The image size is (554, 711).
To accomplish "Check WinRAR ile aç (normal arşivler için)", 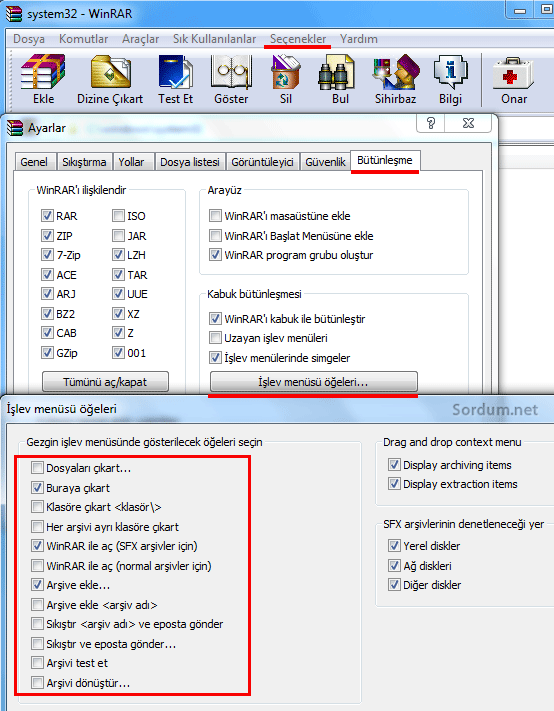I will coord(37,565).
